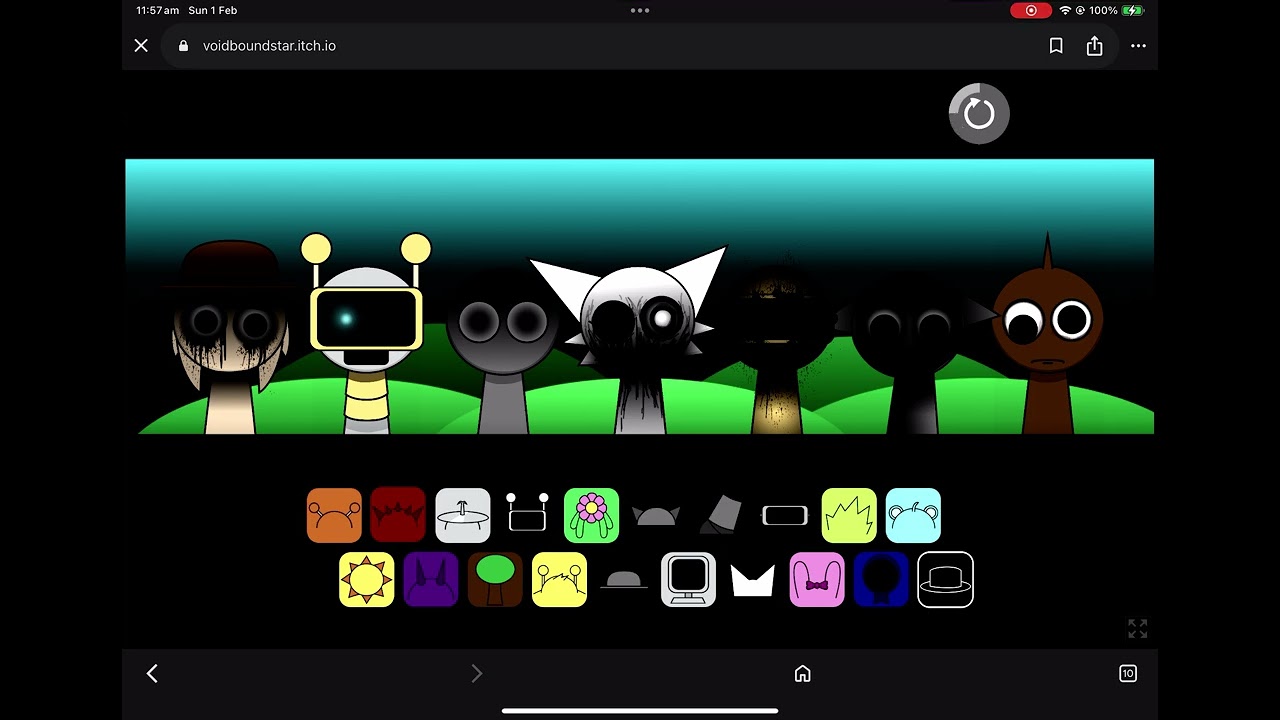Image resolution: width=1280 pixels, height=720 pixels.
Task: Tap the yellow antenna robot character
Action: (x=366, y=334)
